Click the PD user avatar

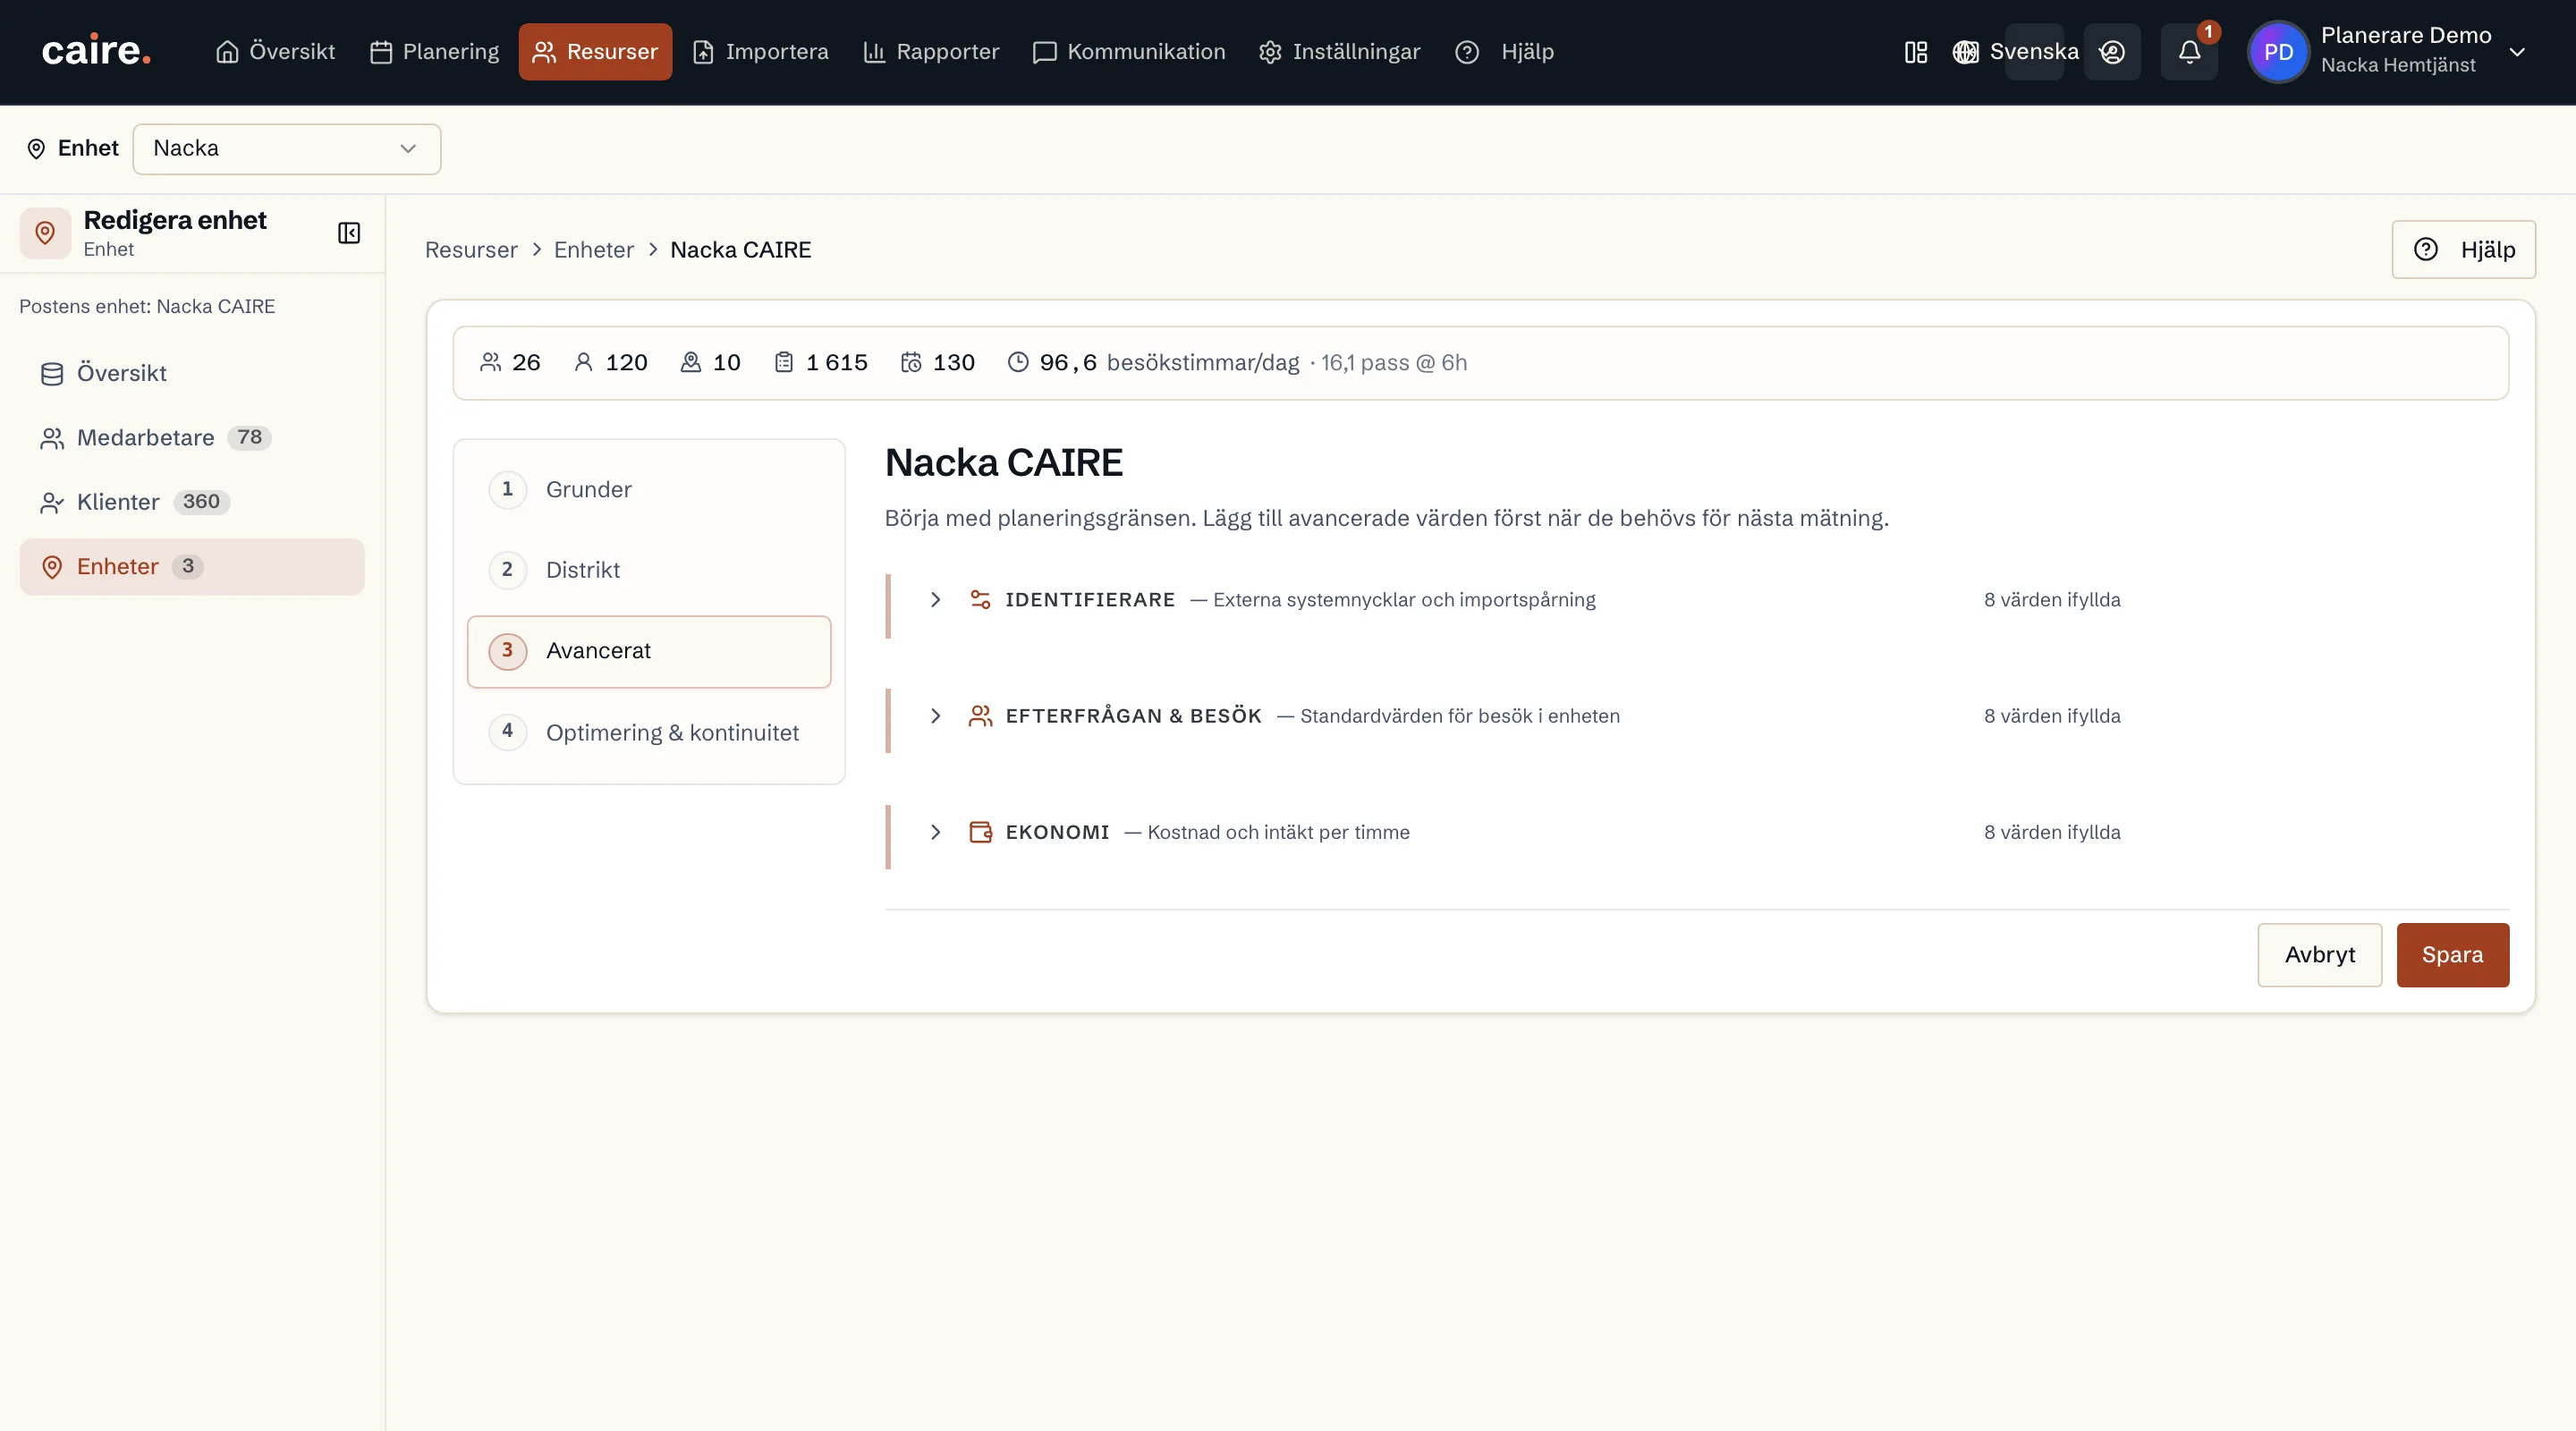click(2278, 52)
